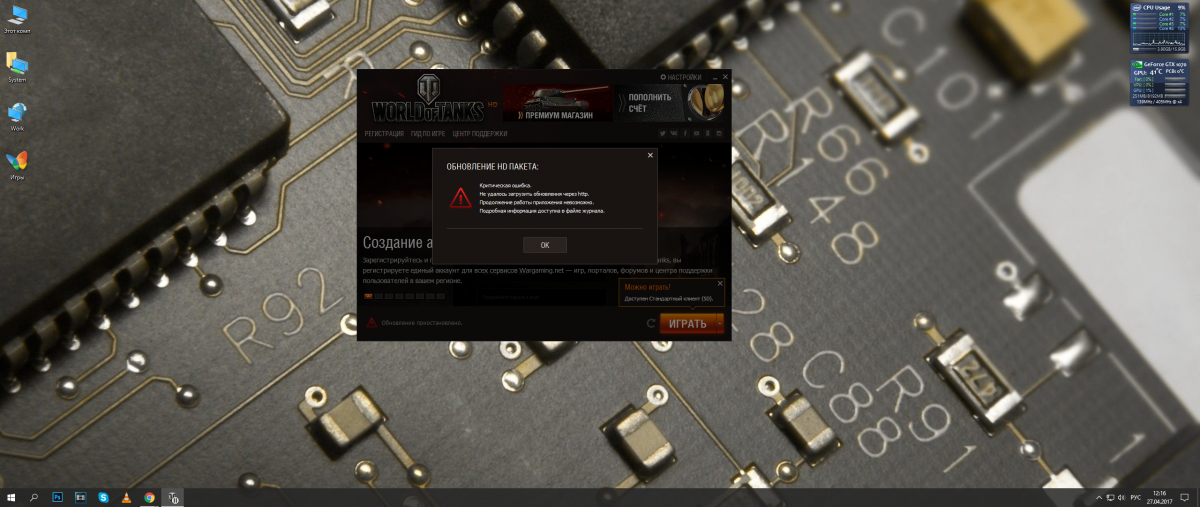Click the orange ИГРАТЬ play button
Viewport: 1200px width, 507px height.
(687, 323)
